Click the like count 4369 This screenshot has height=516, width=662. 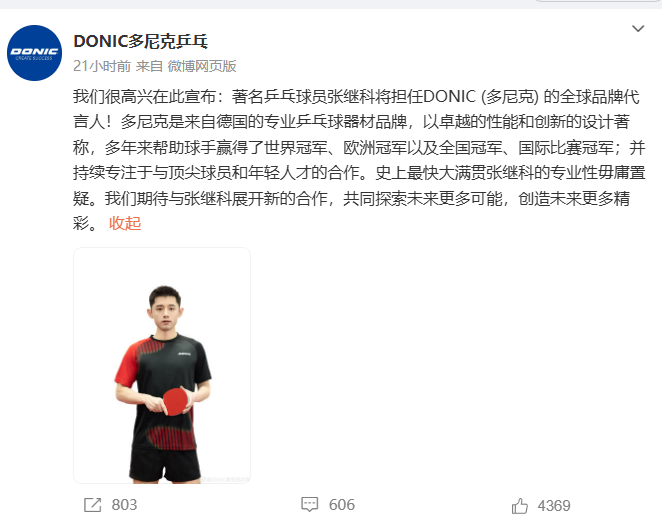[x=554, y=505]
